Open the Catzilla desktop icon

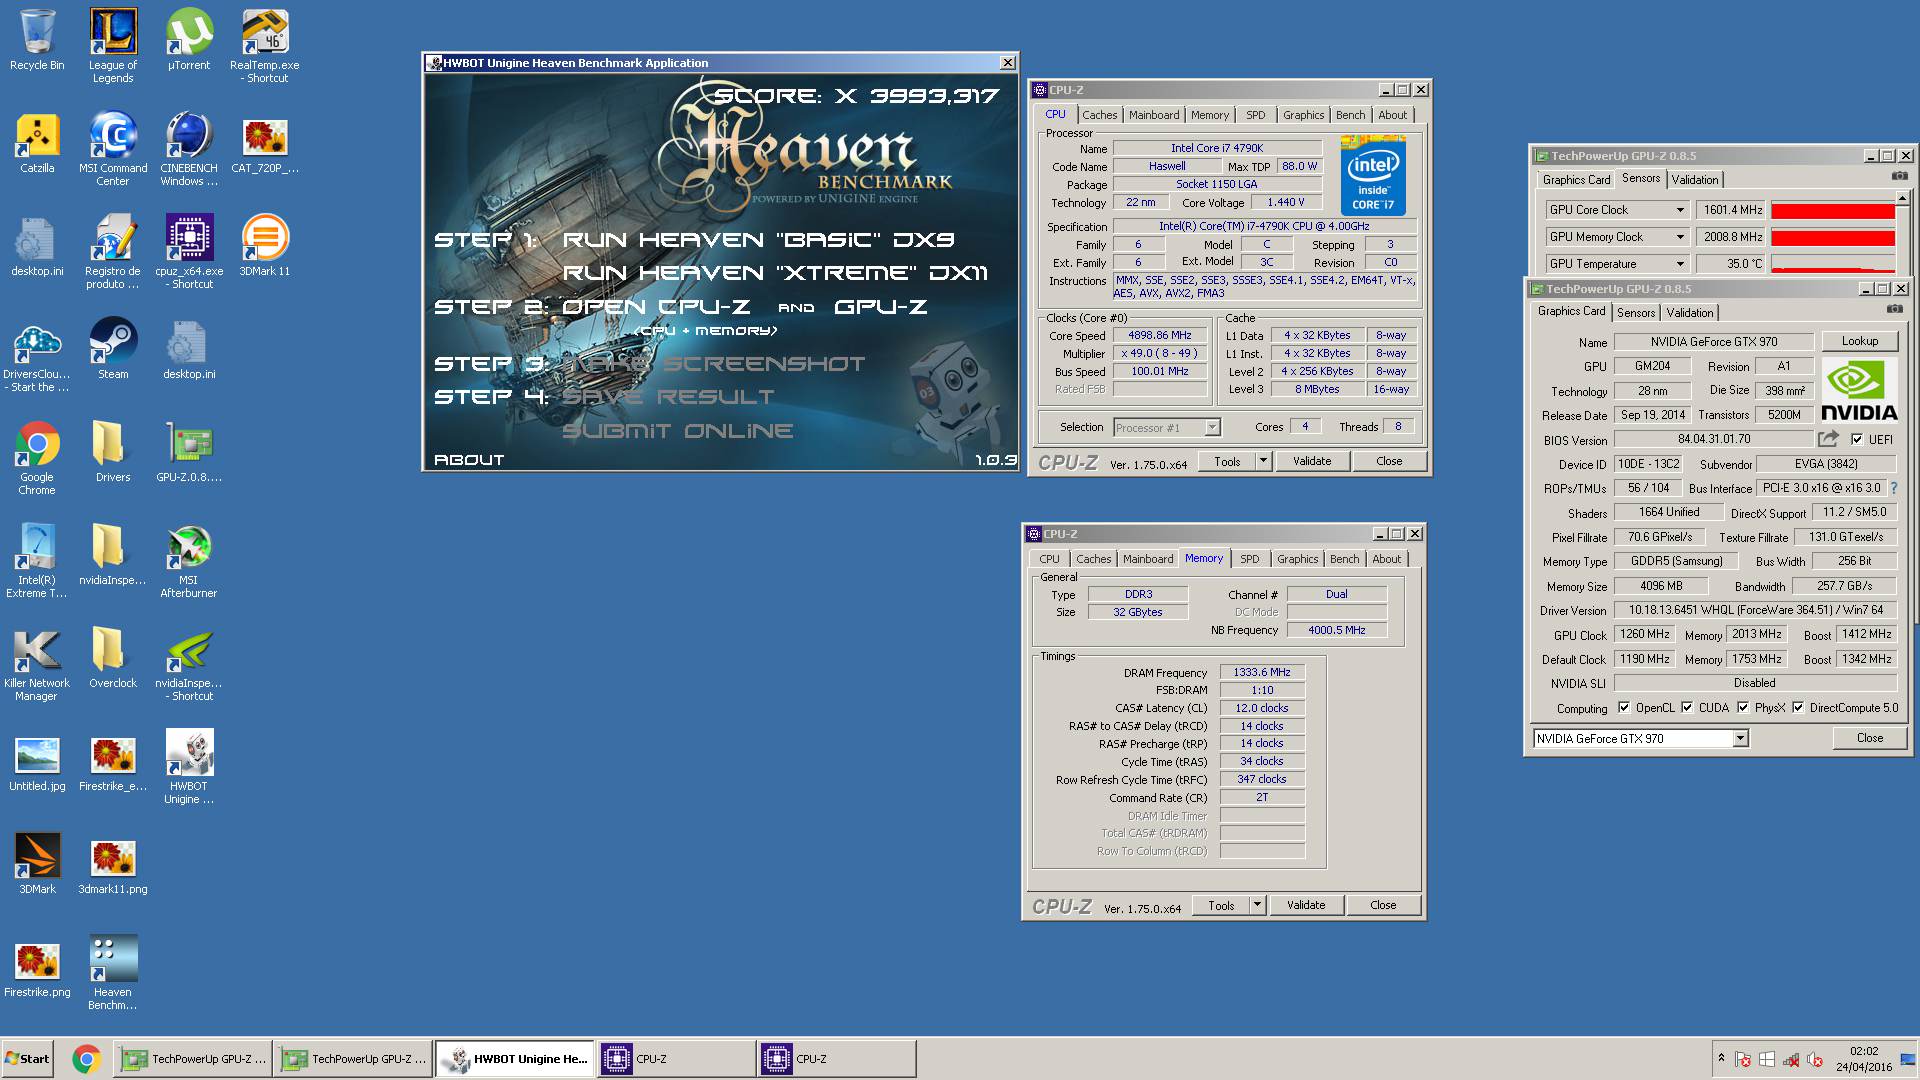tap(37, 143)
